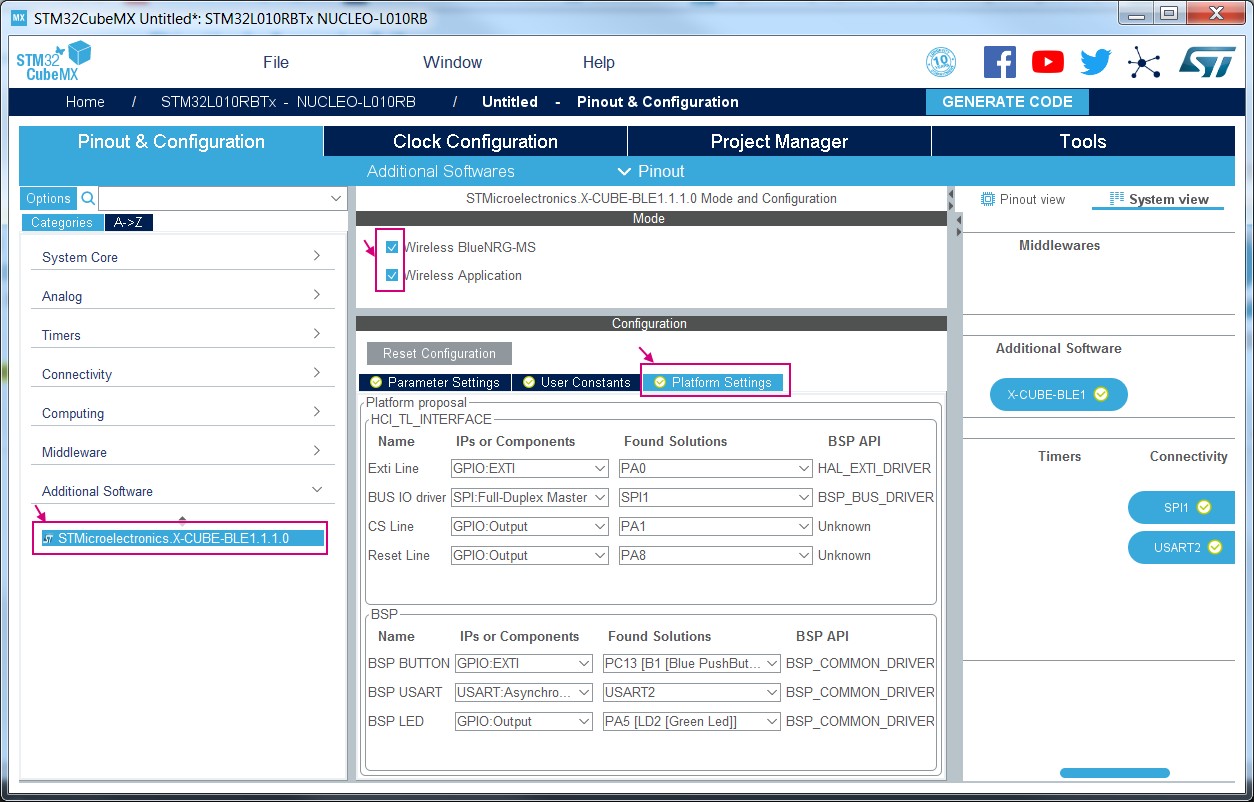Viewport: 1254px width, 802px height.
Task: Click the System view horizontal scrollbar
Action: pyautogui.click(x=1114, y=773)
